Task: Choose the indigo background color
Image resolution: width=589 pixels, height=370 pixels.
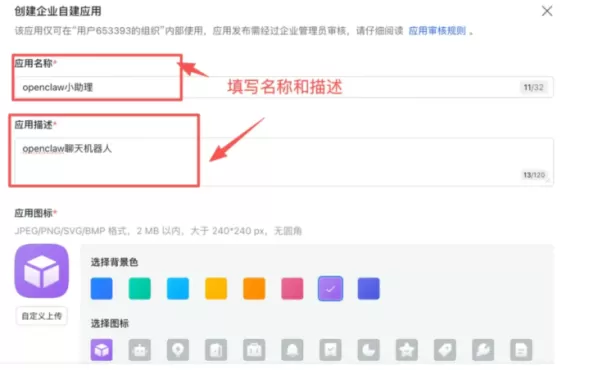Action: click(x=369, y=288)
